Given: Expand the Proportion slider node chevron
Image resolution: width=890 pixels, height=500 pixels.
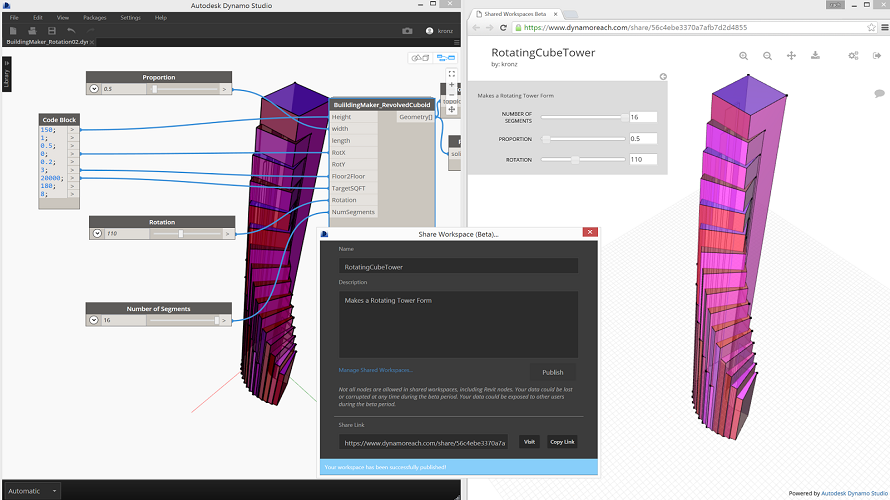Looking at the screenshot, I should point(94,89).
